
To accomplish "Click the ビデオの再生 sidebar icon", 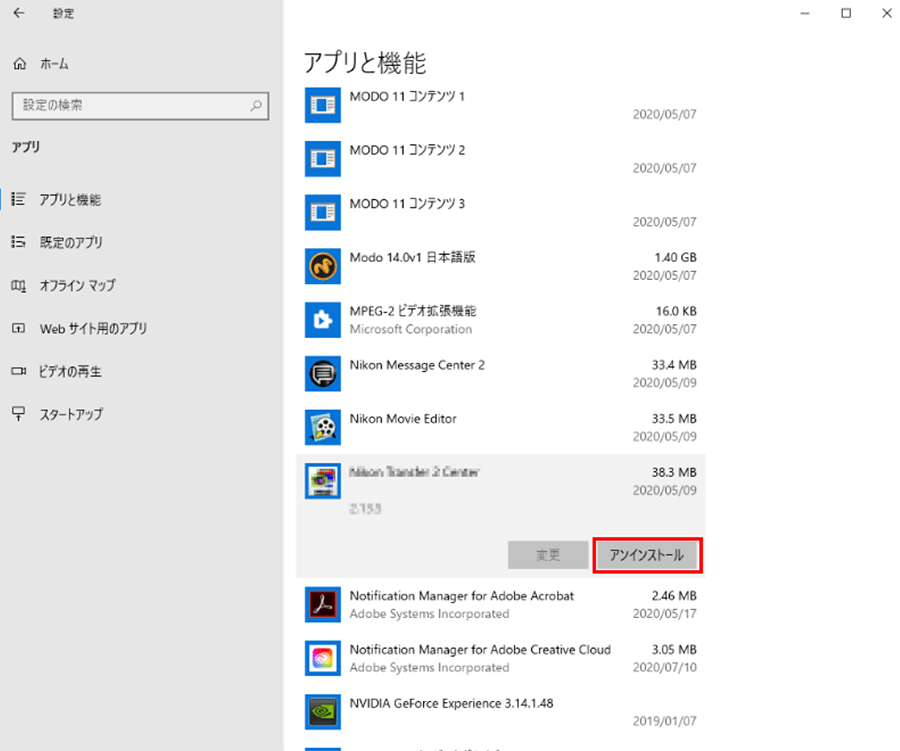I will point(18,371).
